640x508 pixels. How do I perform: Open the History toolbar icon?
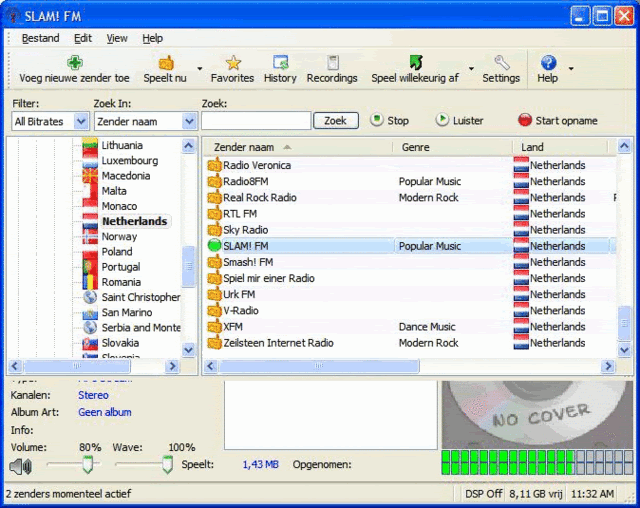coord(280,62)
